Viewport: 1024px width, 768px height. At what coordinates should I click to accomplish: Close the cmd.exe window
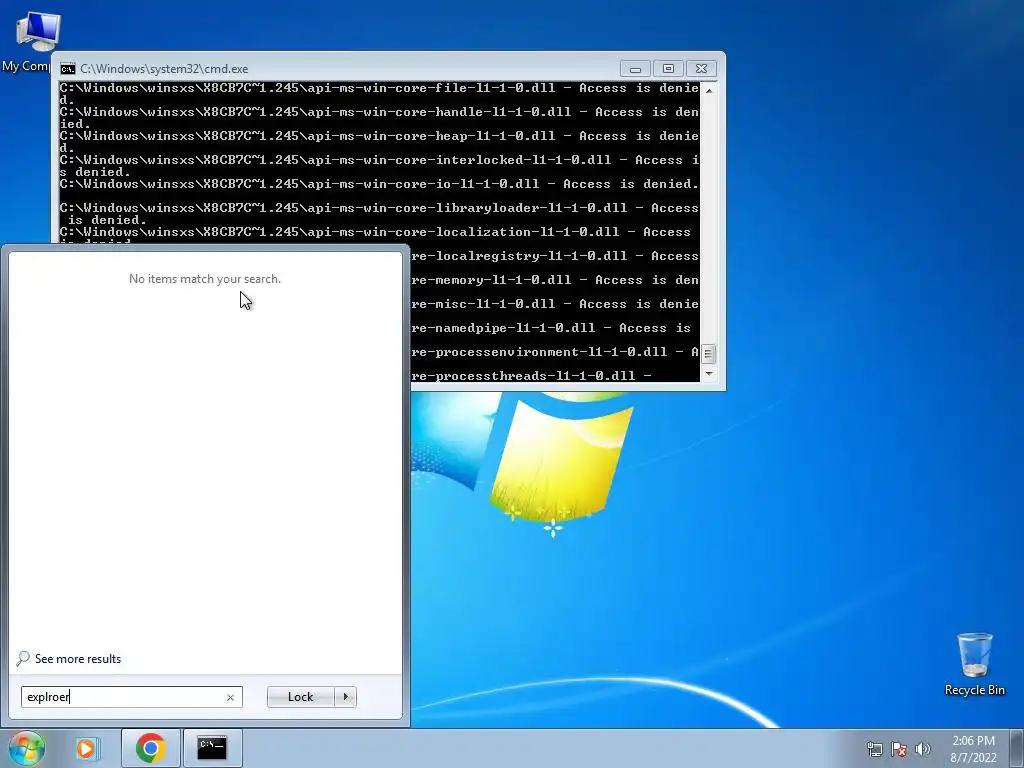(701, 69)
